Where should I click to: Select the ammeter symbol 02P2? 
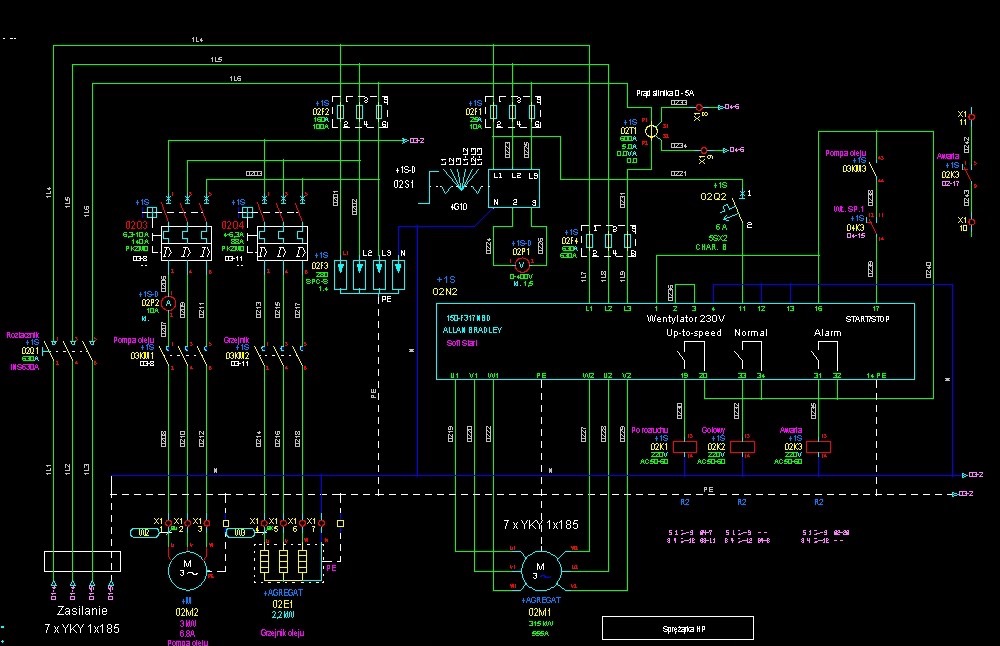pos(167,303)
